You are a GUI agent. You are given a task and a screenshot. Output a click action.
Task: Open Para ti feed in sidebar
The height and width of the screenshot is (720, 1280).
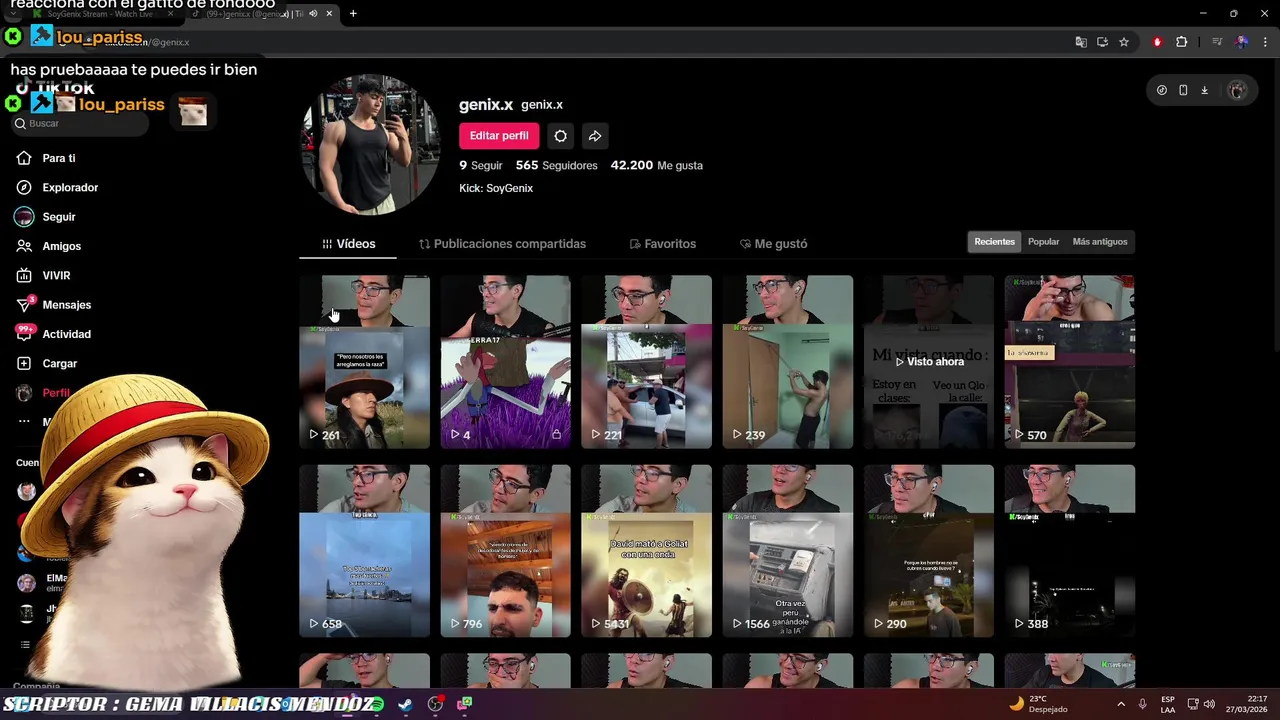pyautogui.click(x=58, y=158)
